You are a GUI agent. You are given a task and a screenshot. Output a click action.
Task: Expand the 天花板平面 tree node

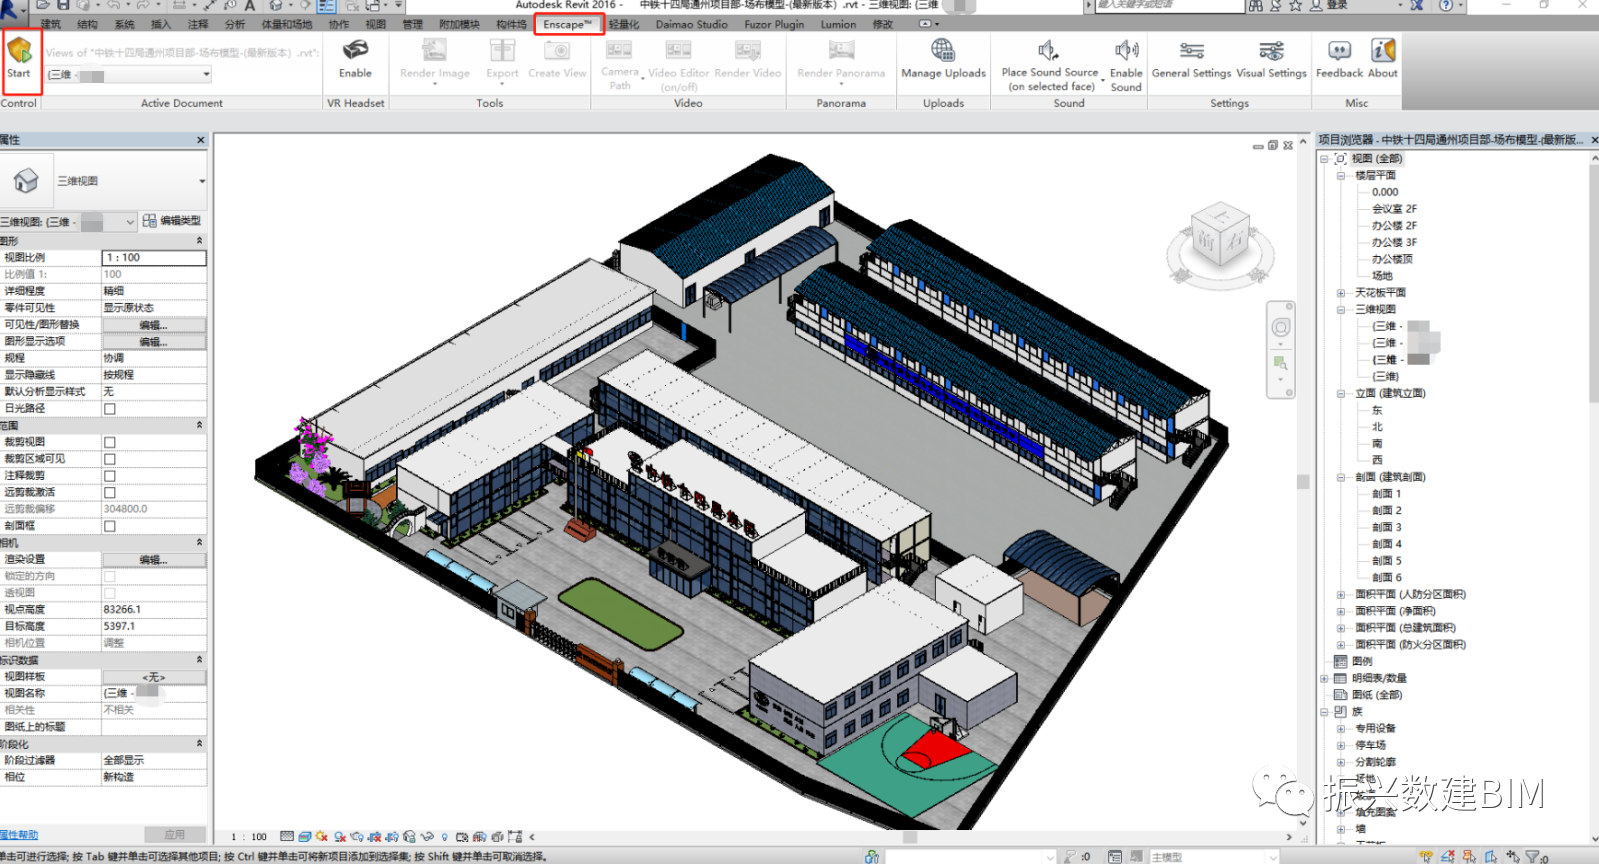tap(1341, 293)
